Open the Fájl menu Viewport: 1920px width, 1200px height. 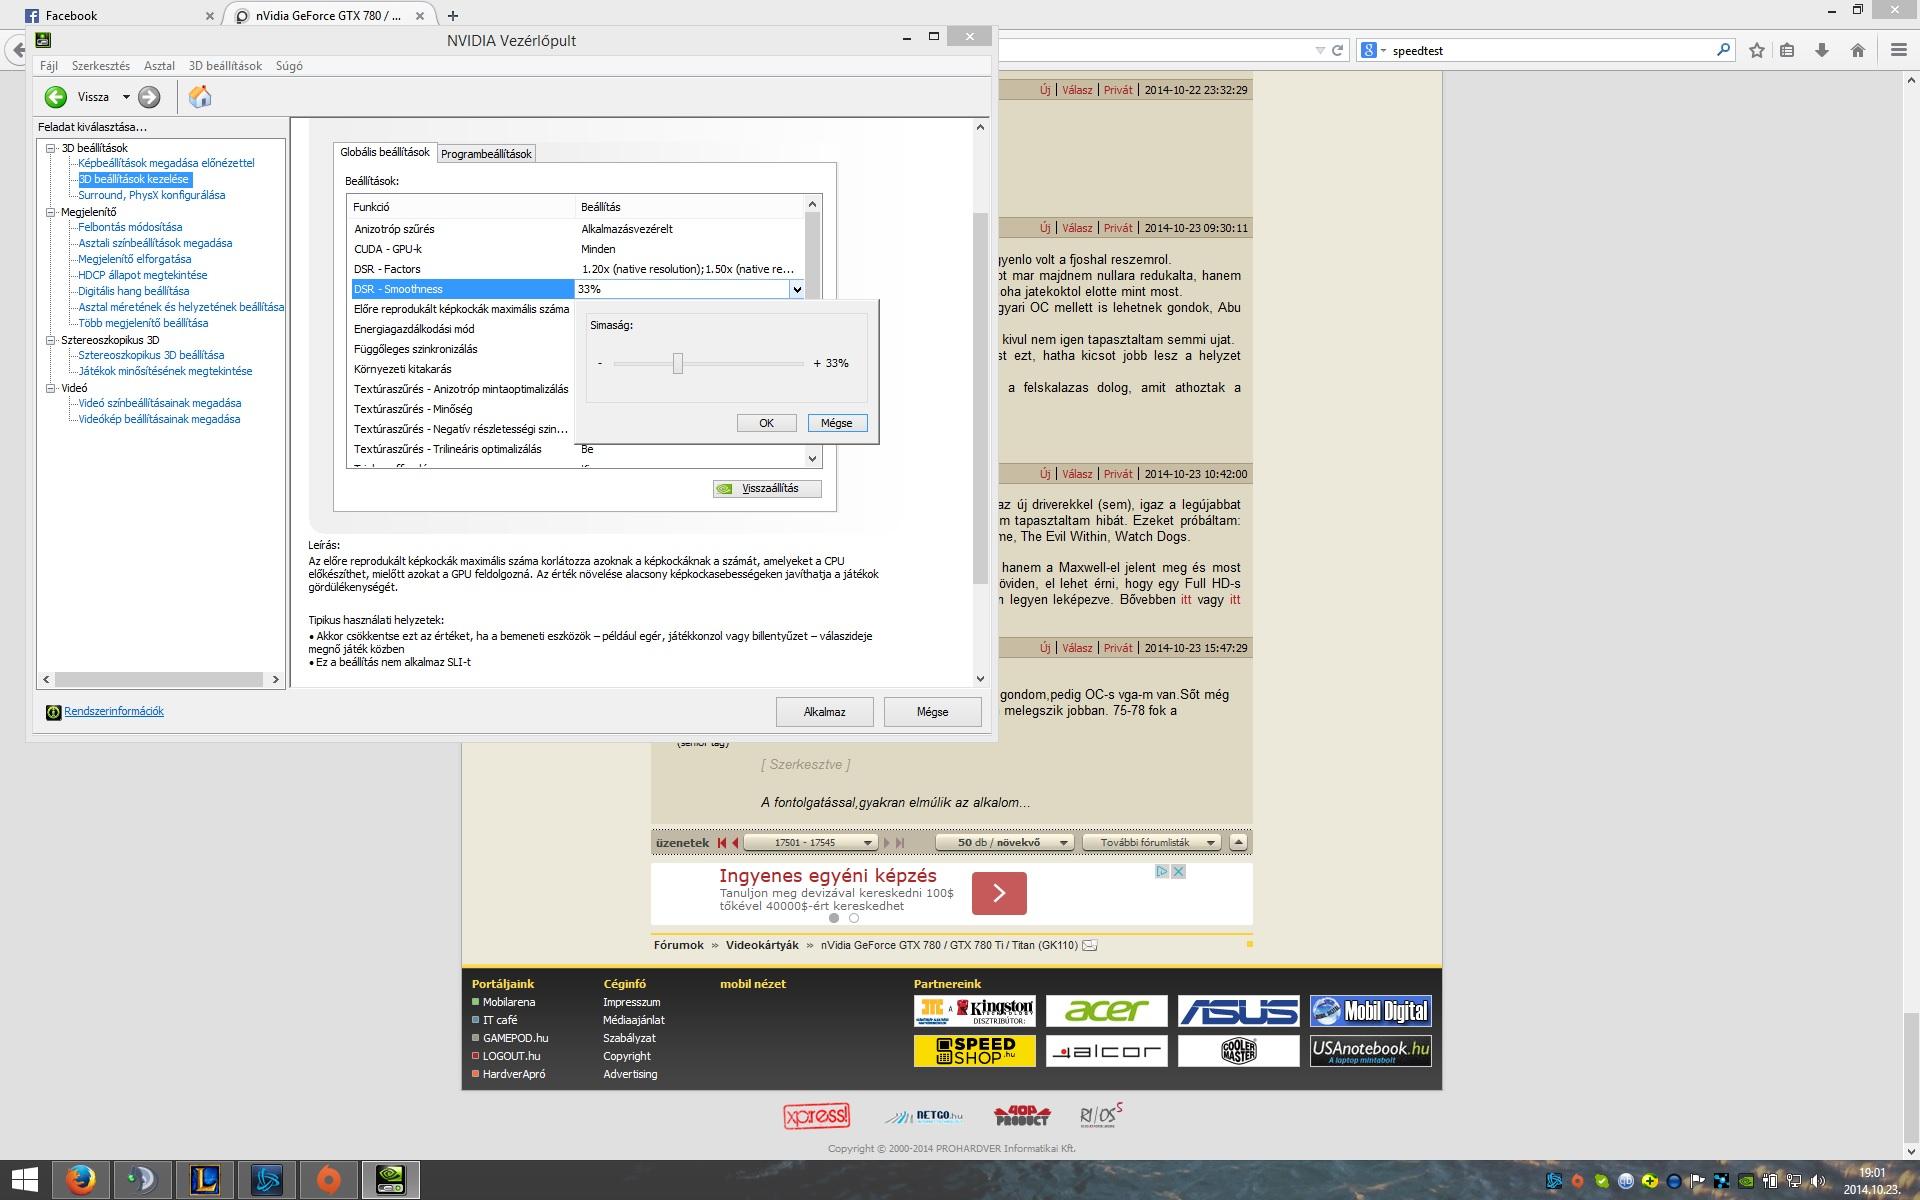[49, 66]
